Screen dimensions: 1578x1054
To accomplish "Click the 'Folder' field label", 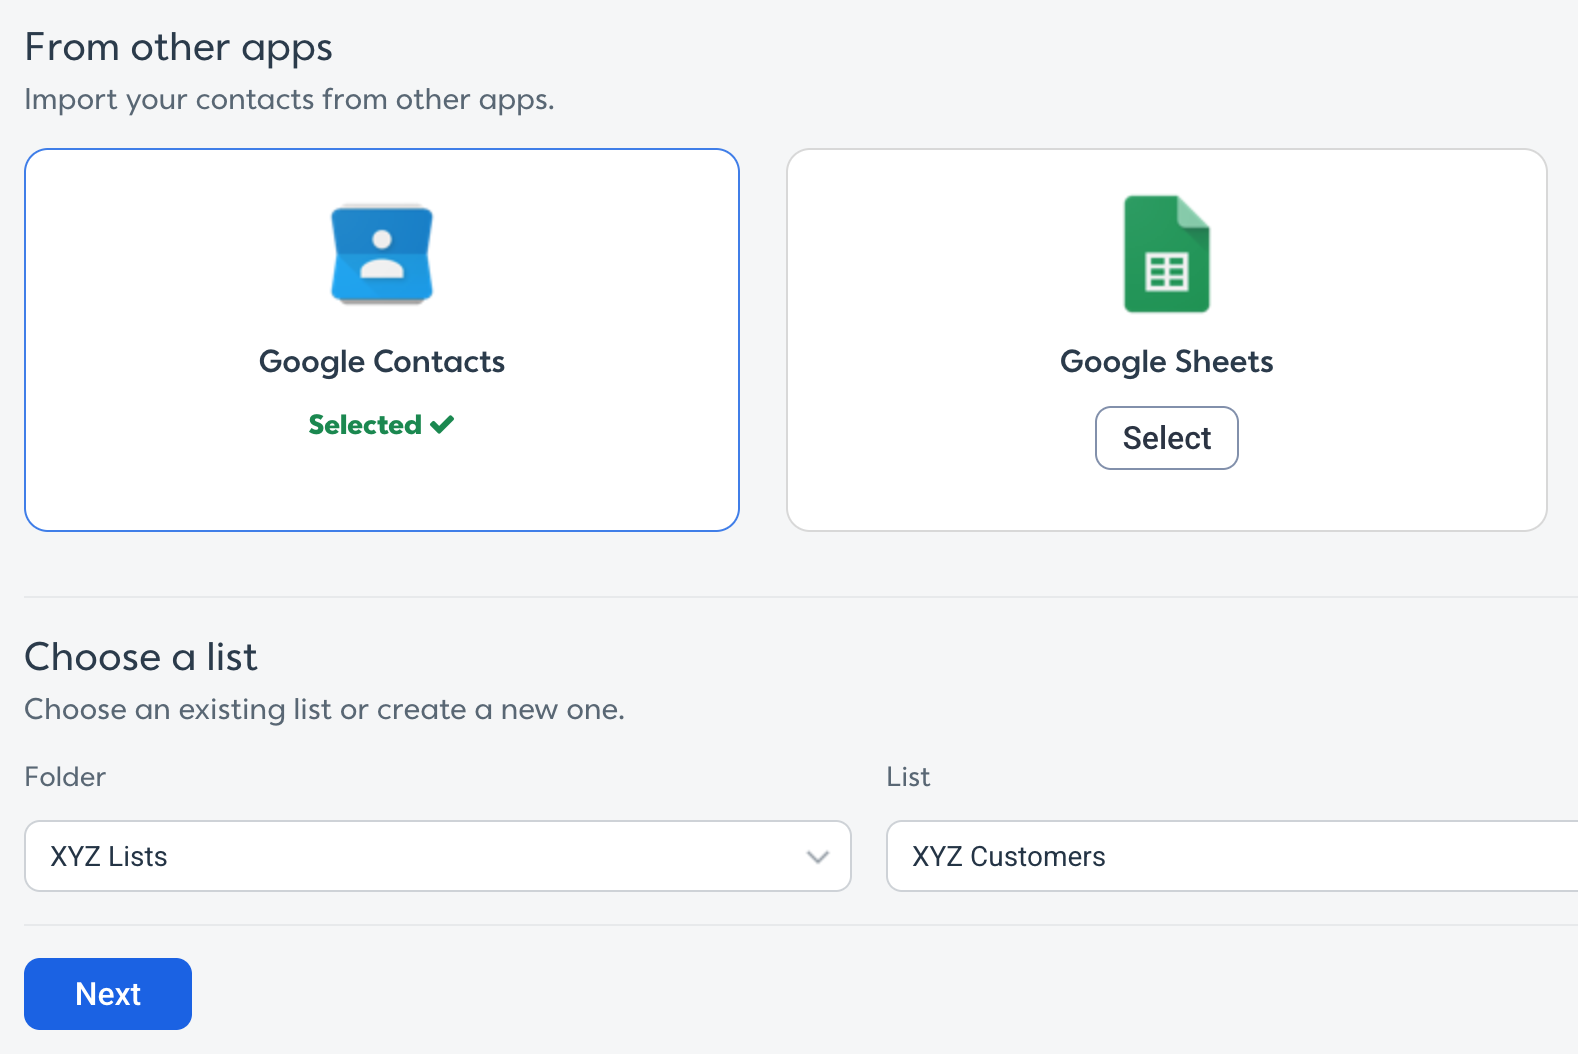I will pyautogui.click(x=65, y=777).
